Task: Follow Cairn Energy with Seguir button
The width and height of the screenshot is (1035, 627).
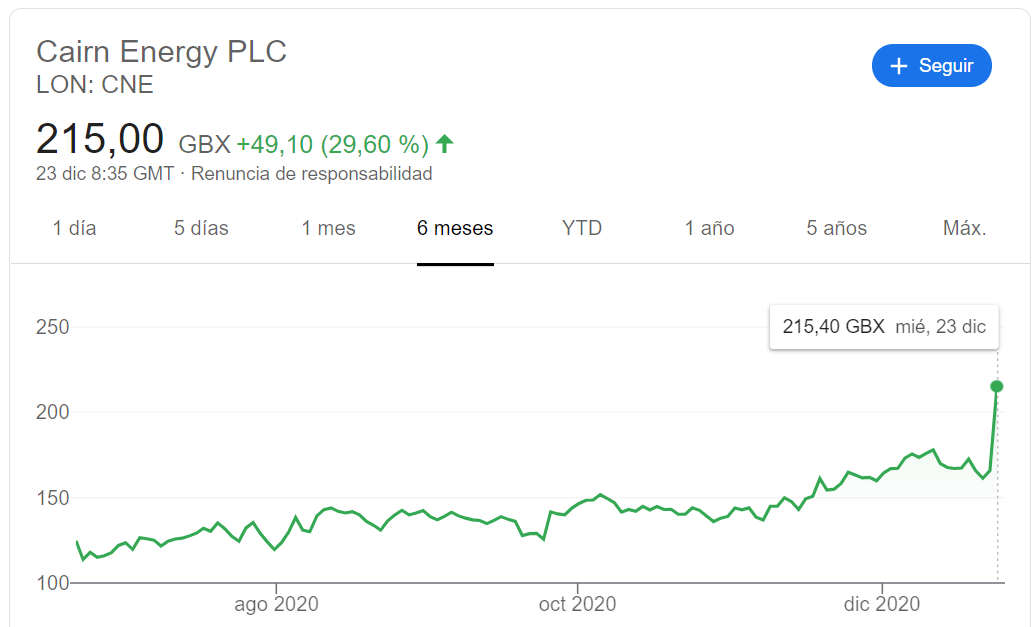Action: [931, 66]
